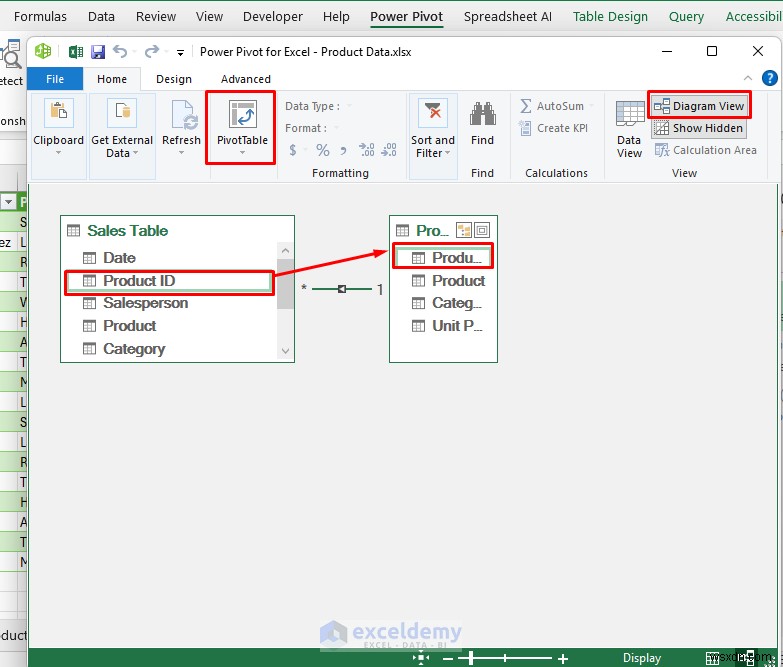This screenshot has height=667, width=783.
Task: Open Table Design tab in Excel window
Action: (x=610, y=16)
